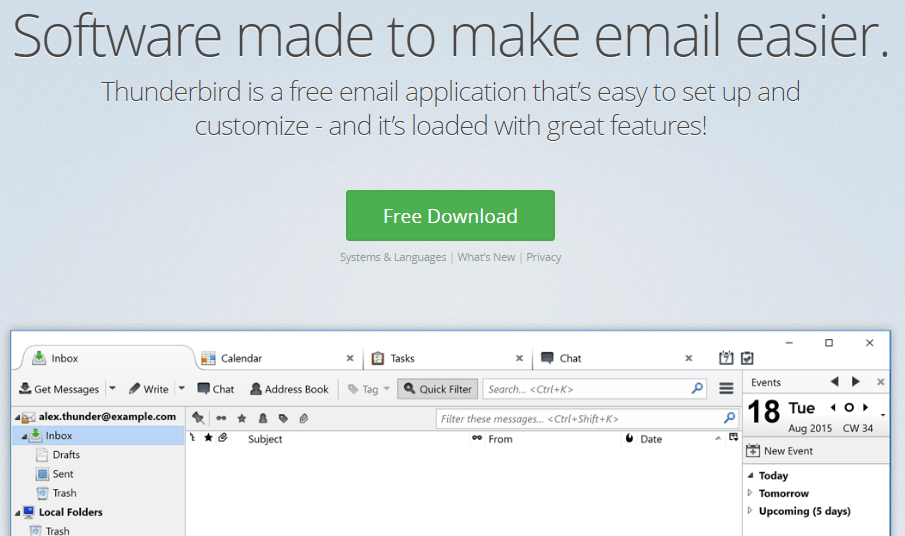Click Filter these messages field
The height and width of the screenshot is (536, 905).
pyautogui.click(x=587, y=419)
